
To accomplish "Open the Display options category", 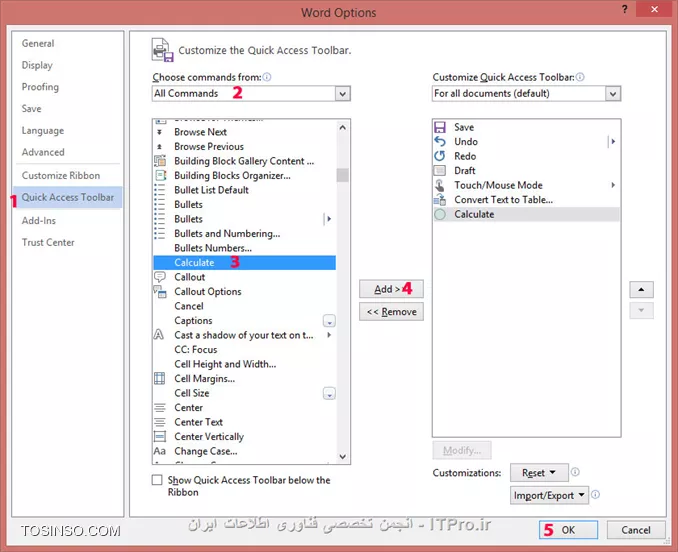I will (37, 65).
